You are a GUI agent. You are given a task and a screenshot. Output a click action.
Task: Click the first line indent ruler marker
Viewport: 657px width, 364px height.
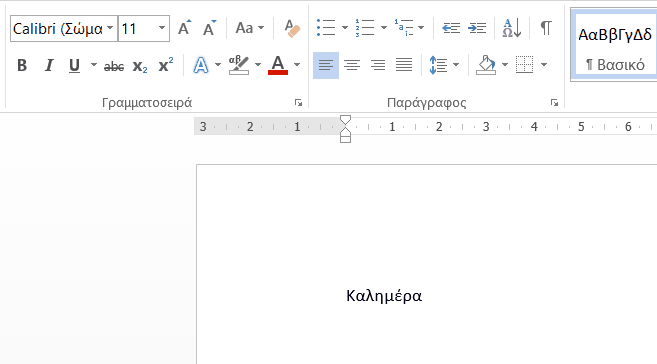(x=345, y=120)
